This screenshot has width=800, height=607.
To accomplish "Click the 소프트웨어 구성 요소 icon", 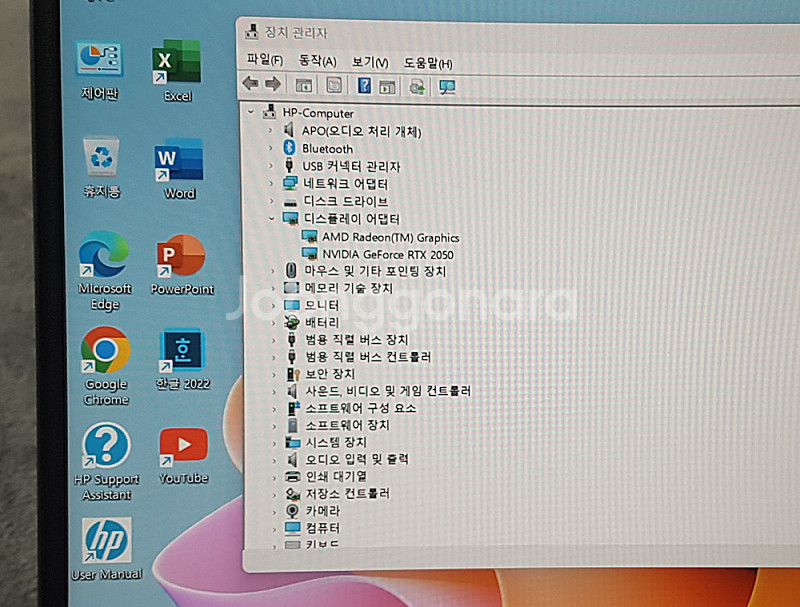I will click(293, 408).
